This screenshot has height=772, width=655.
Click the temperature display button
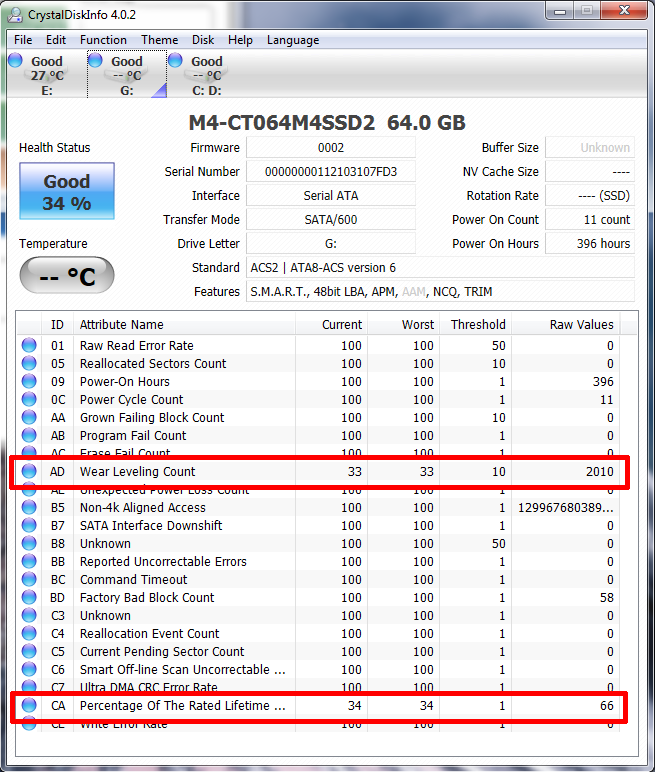click(x=67, y=275)
